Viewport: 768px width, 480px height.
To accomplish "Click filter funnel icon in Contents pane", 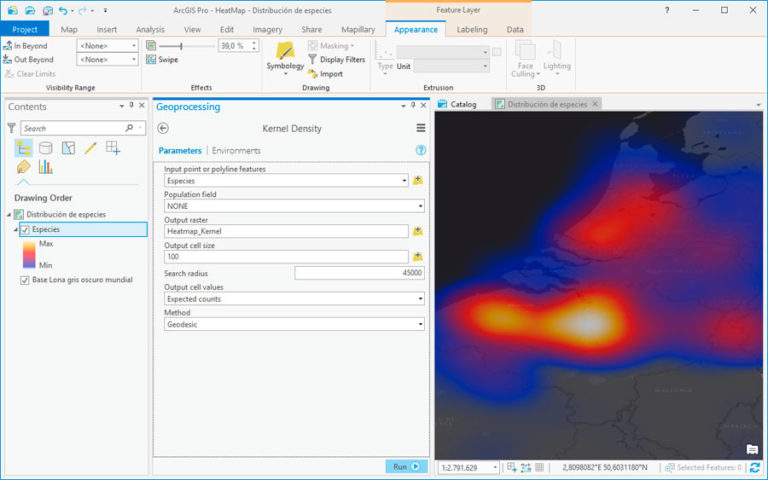I will (x=11, y=128).
